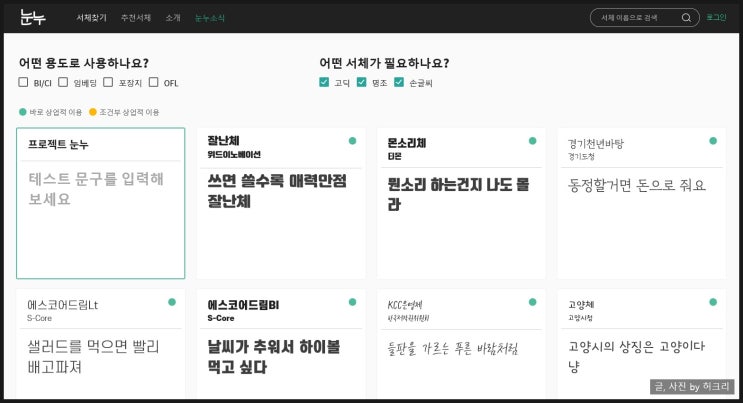Click the 로그인 link
Screen dimensions: 743x403
click(x=716, y=17)
